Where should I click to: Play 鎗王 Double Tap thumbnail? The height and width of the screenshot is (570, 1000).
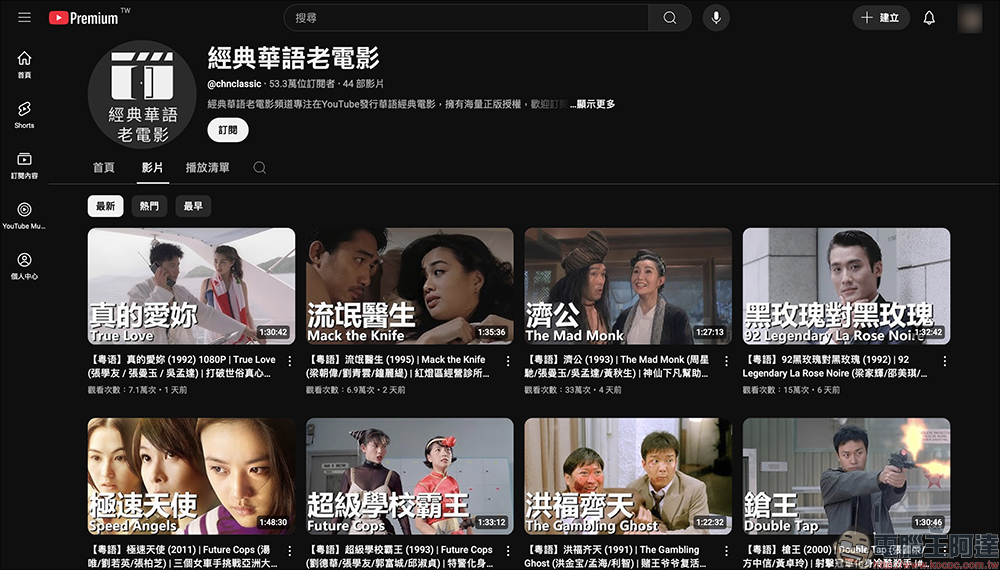point(846,476)
